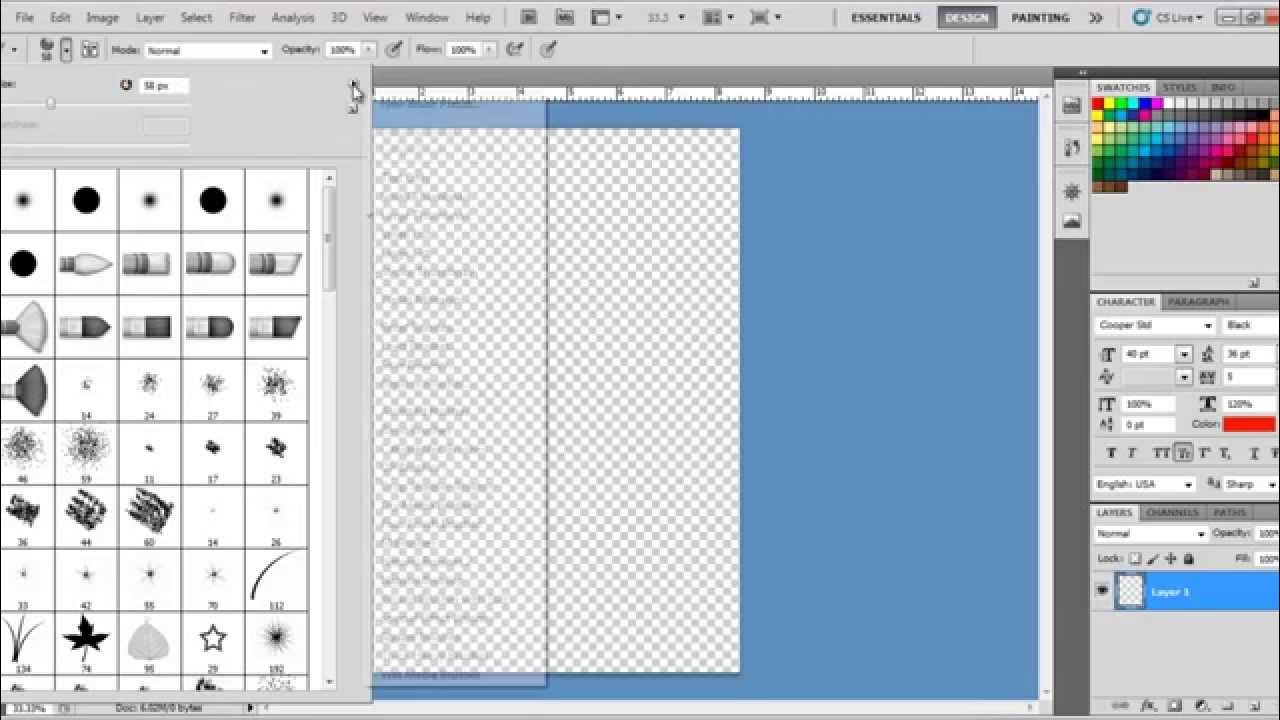The height and width of the screenshot is (720, 1280).
Task: Toggle All Caps in Character panel
Action: click(x=1160, y=453)
